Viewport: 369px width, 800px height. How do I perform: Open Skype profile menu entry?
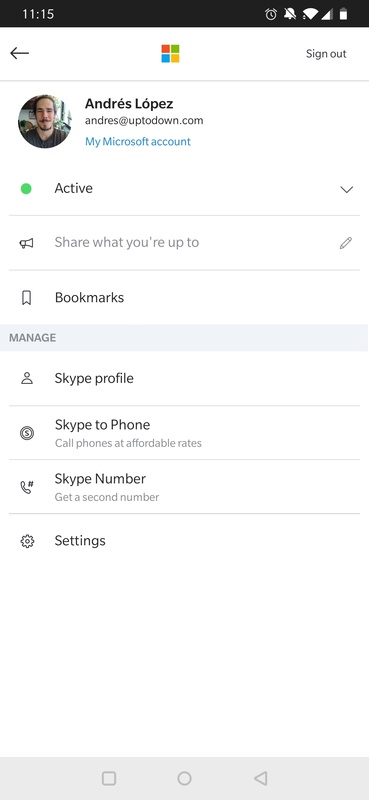click(184, 379)
